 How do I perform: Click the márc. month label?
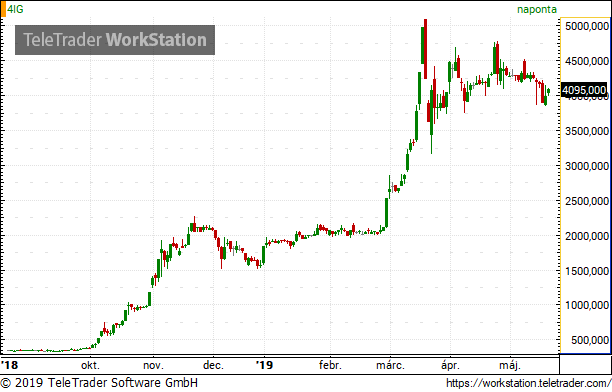tap(390, 365)
